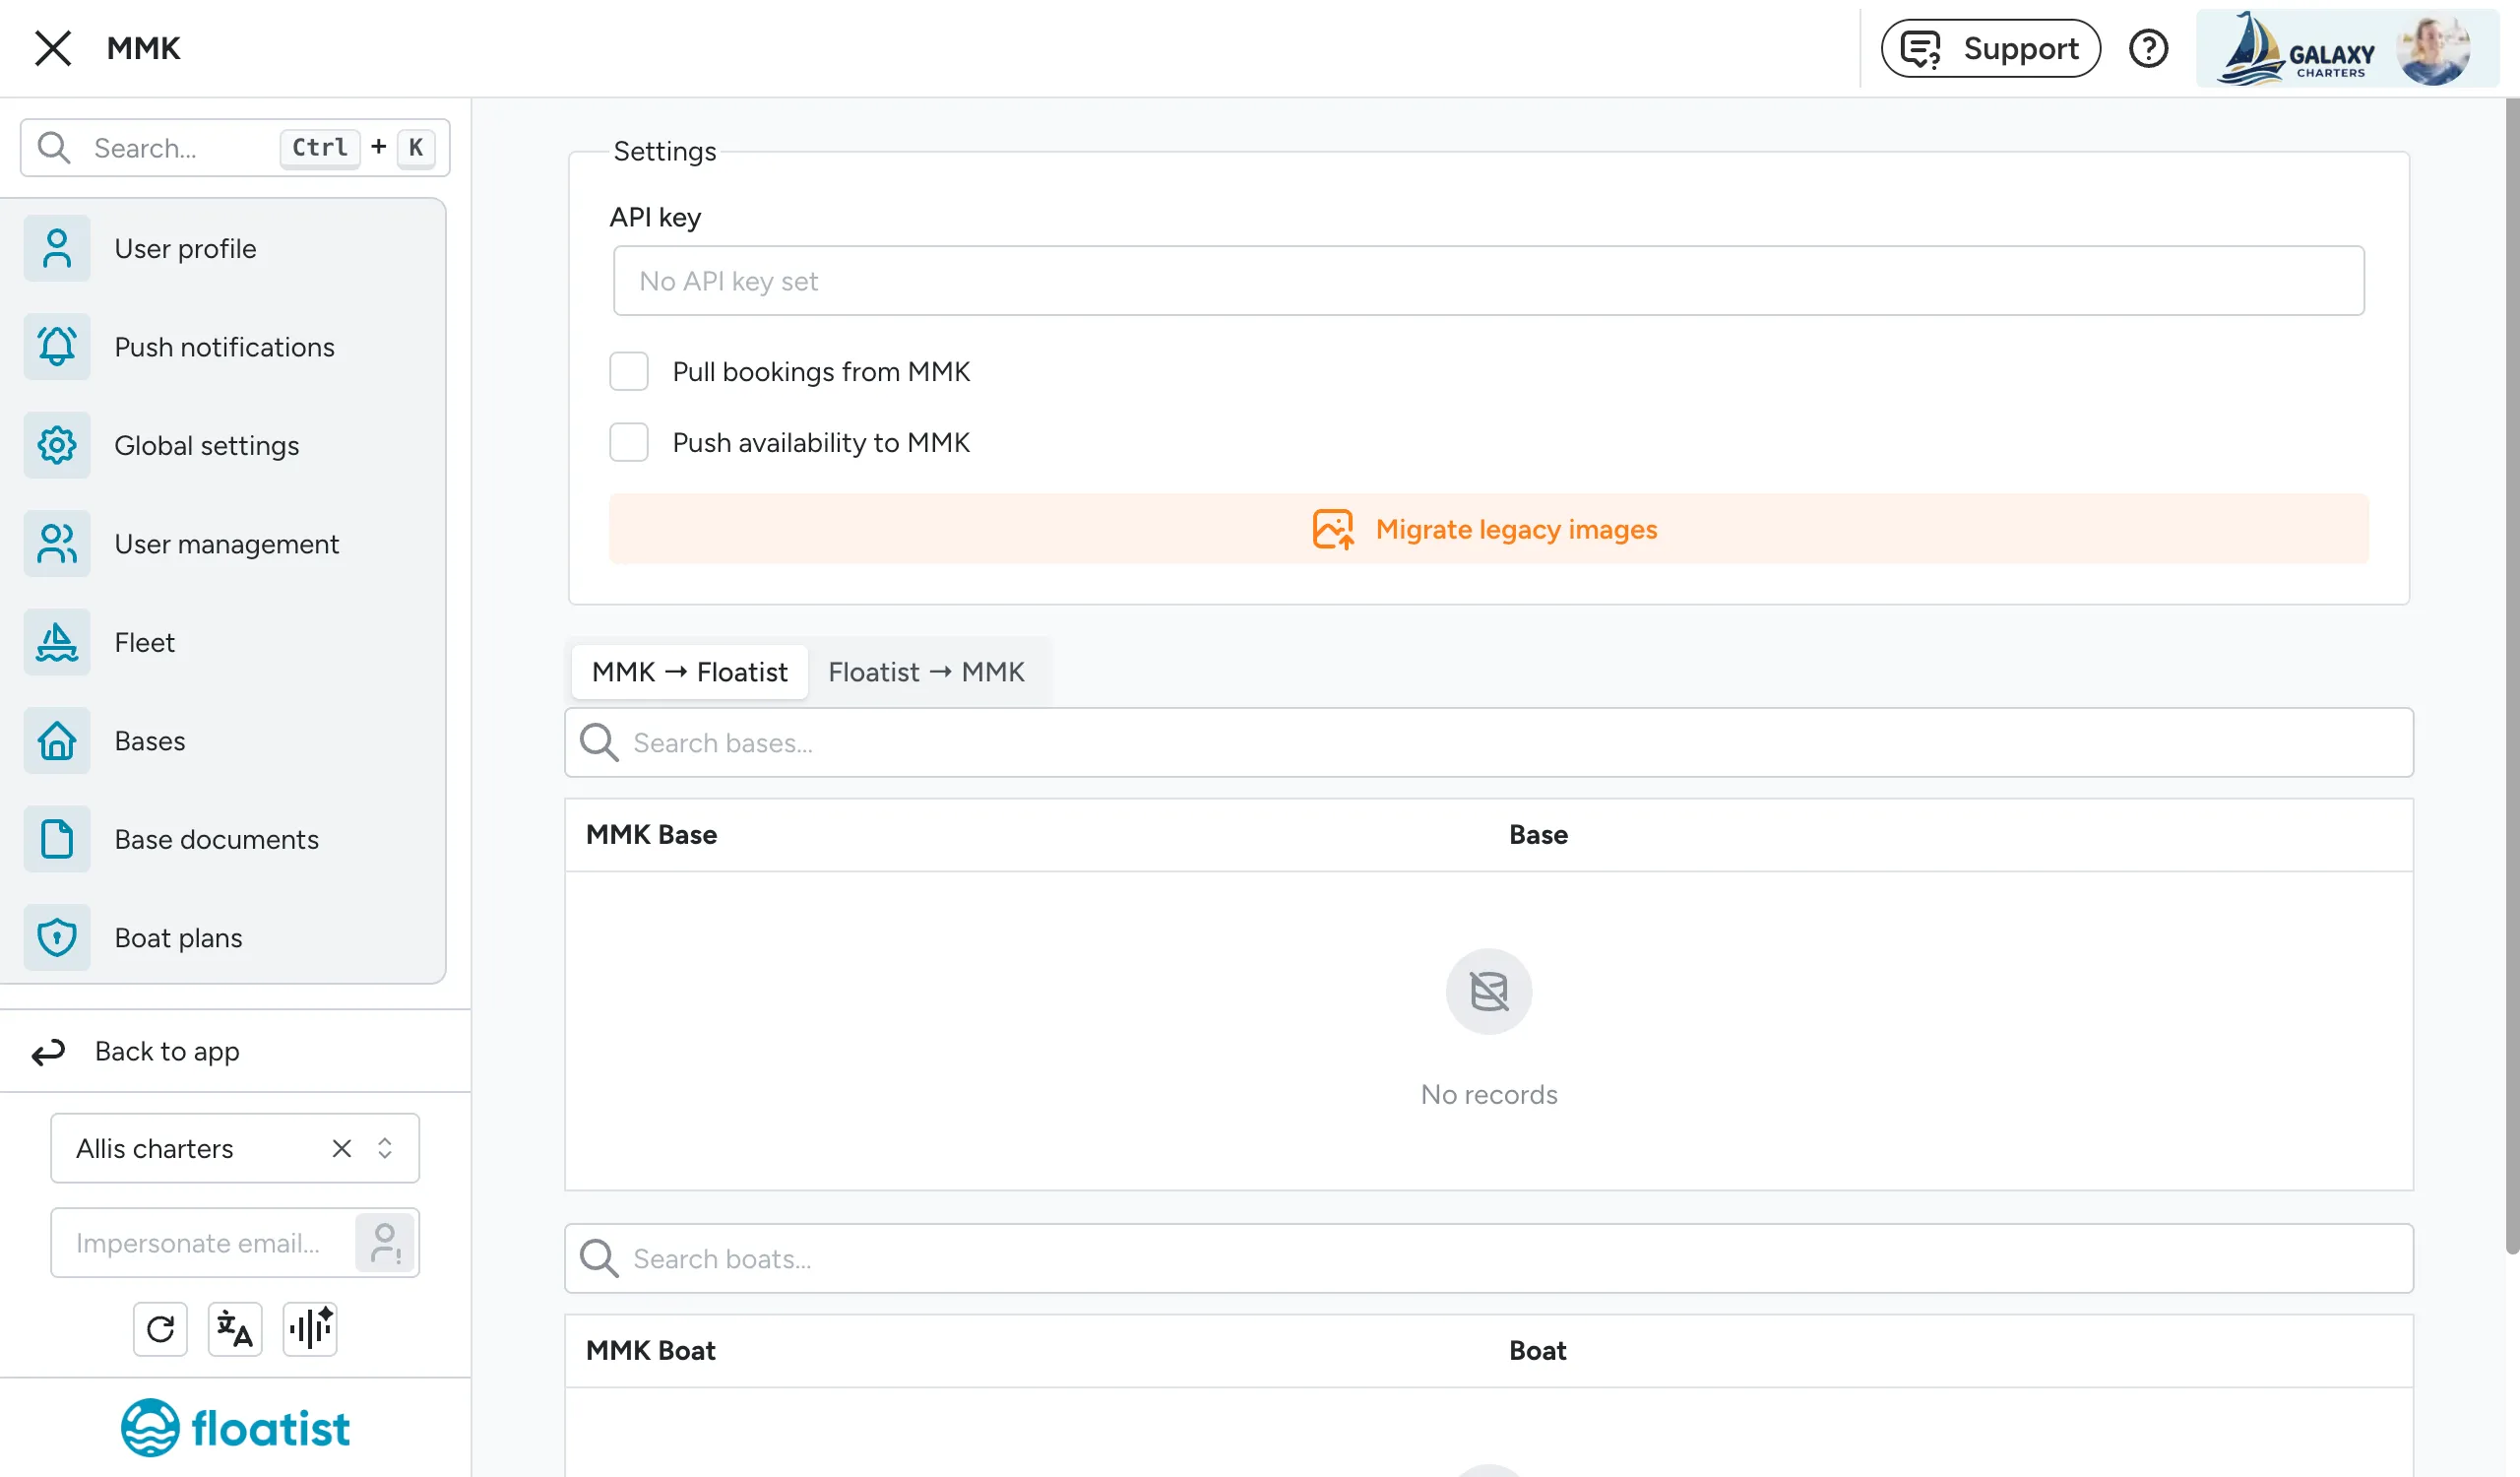Image resolution: width=2520 pixels, height=1477 pixels.
Task: Click the Galaxy Charters logo
Action: (2296, 48)
